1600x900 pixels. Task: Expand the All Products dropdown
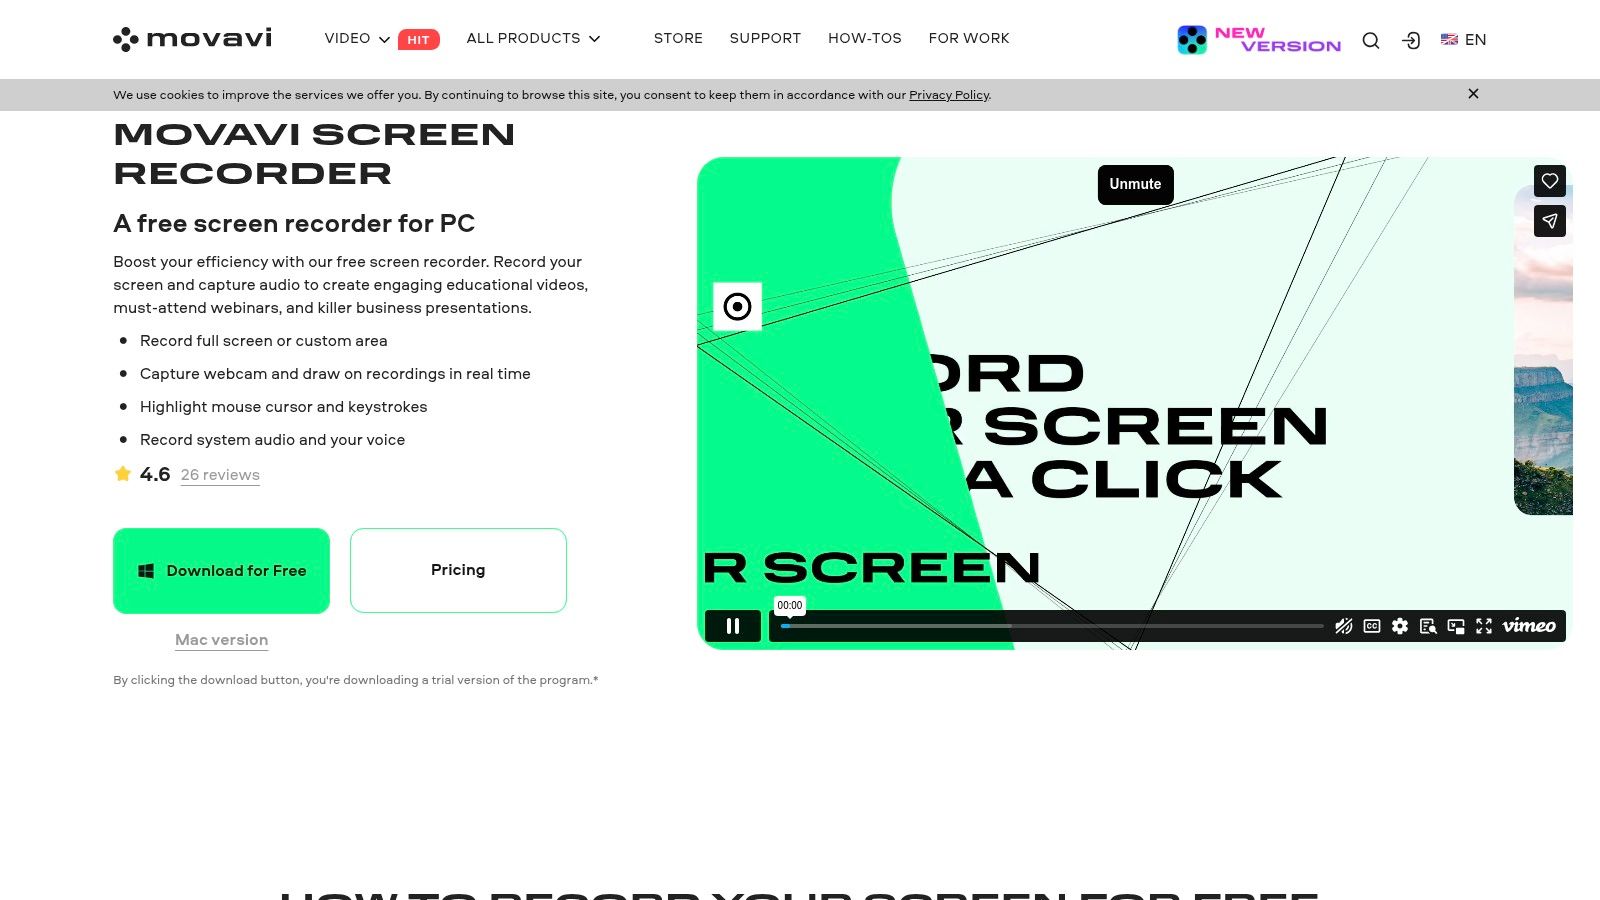(533, 39)
